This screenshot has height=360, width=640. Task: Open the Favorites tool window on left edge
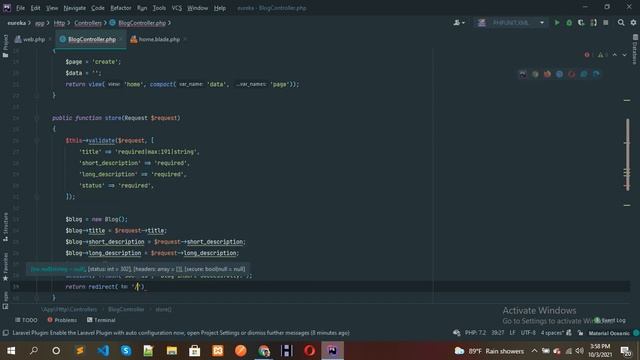click(x=5, y=267)
